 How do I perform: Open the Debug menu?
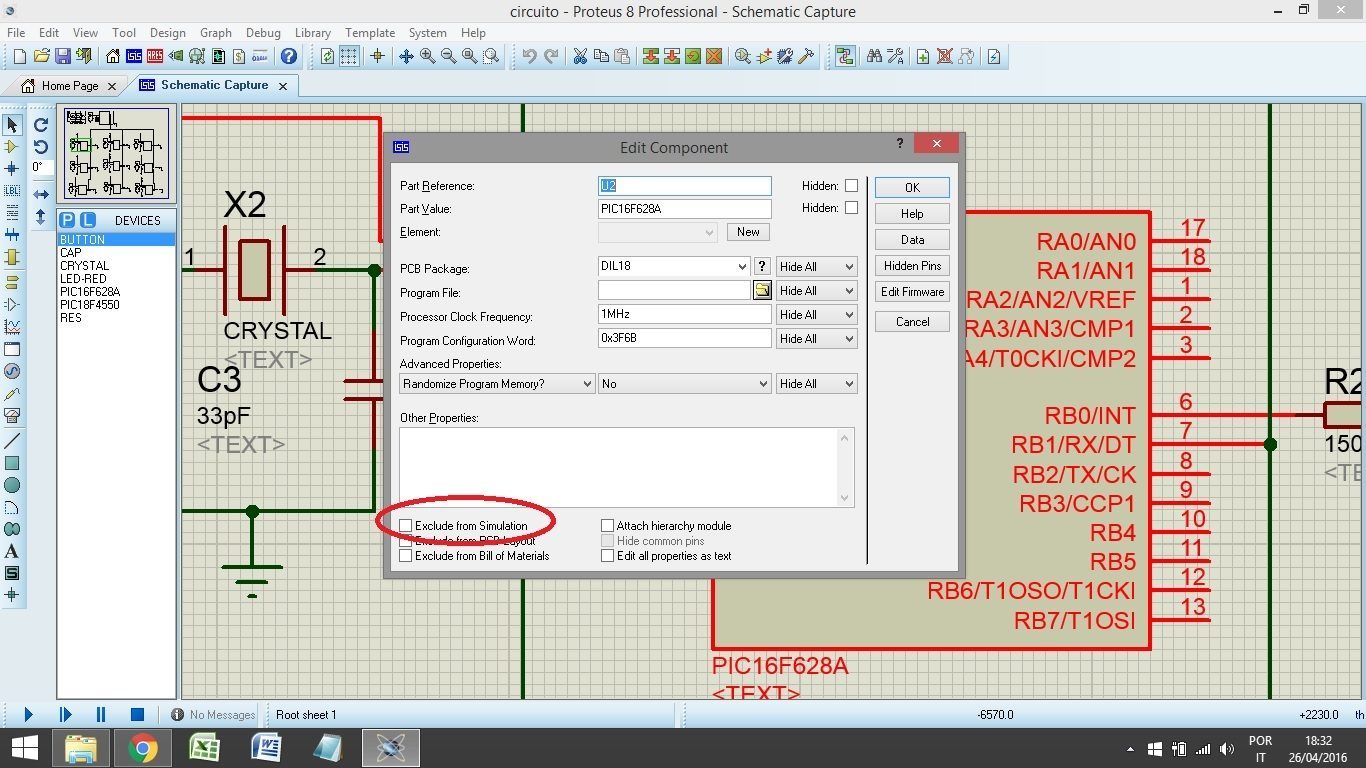click(263, 33)
